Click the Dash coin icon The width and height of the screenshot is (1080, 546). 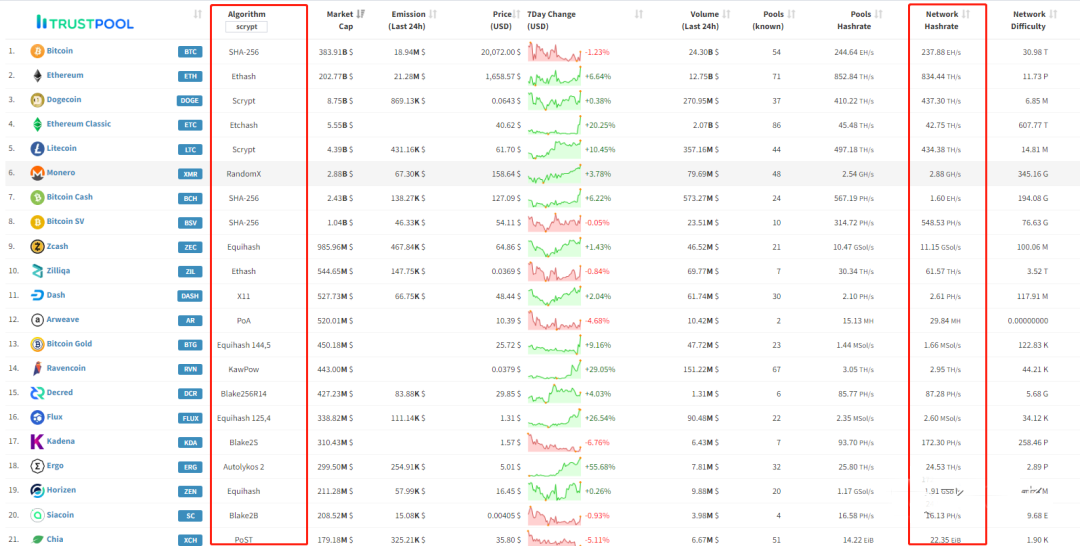(37, 295)
